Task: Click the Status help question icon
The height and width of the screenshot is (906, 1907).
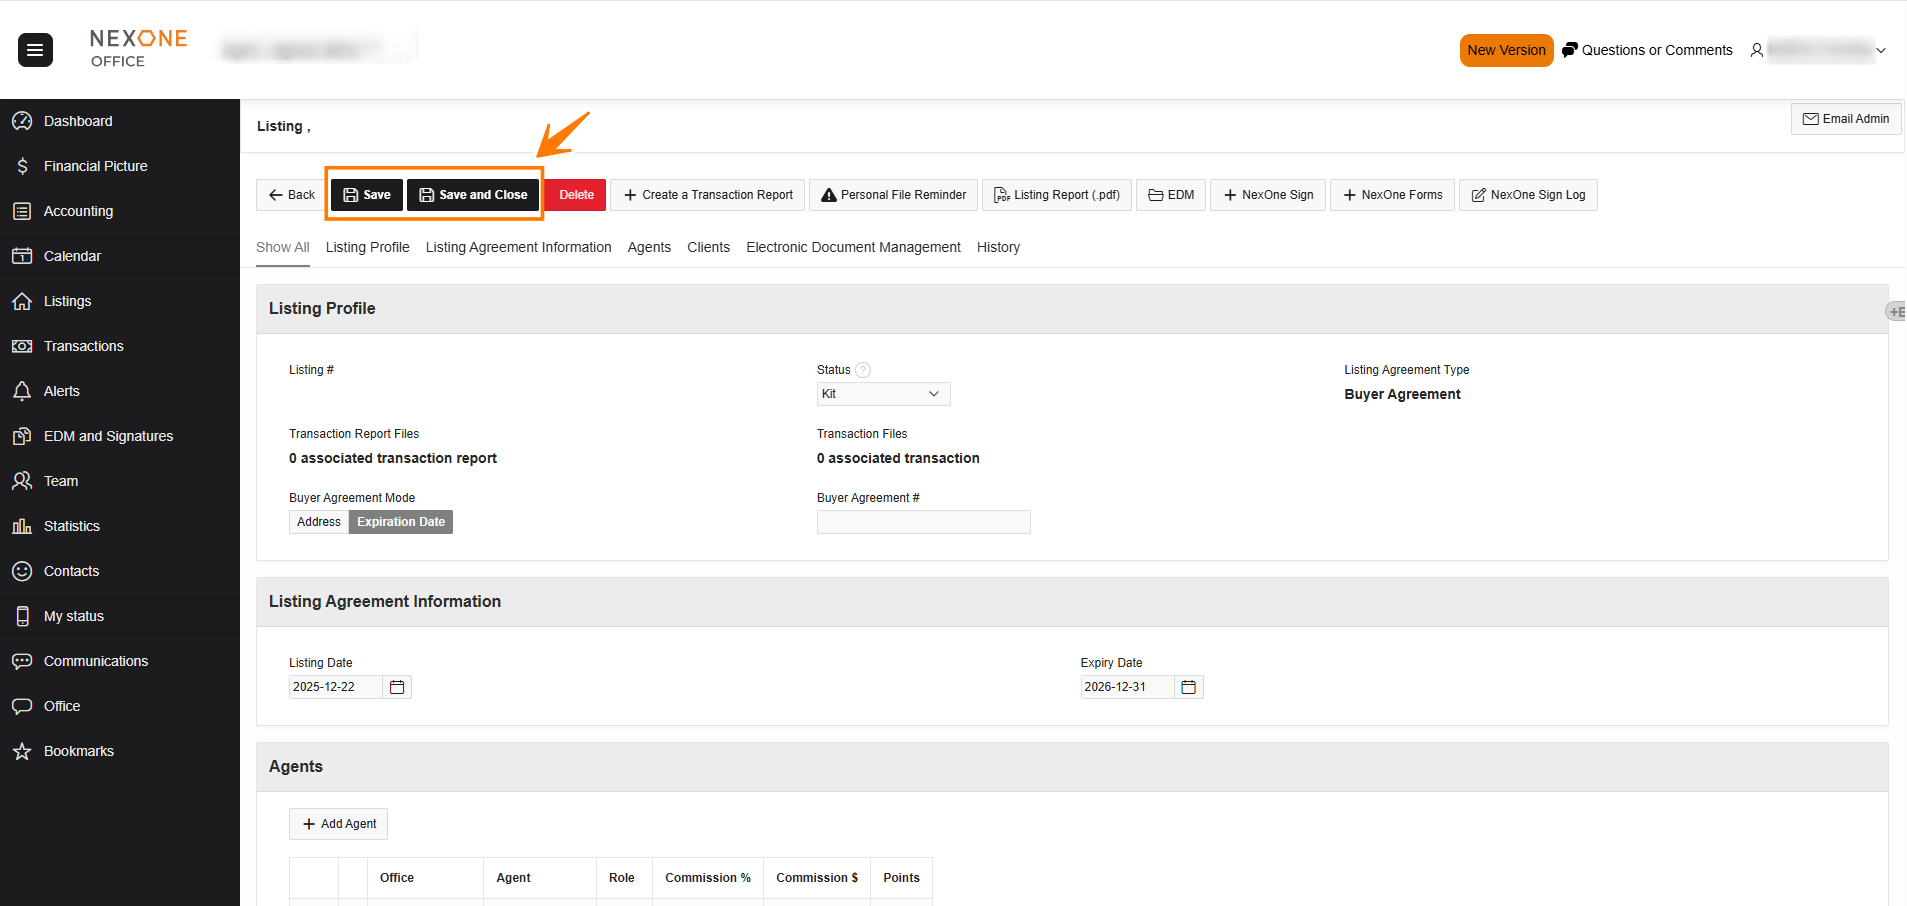Action: (x=863, y=370)
